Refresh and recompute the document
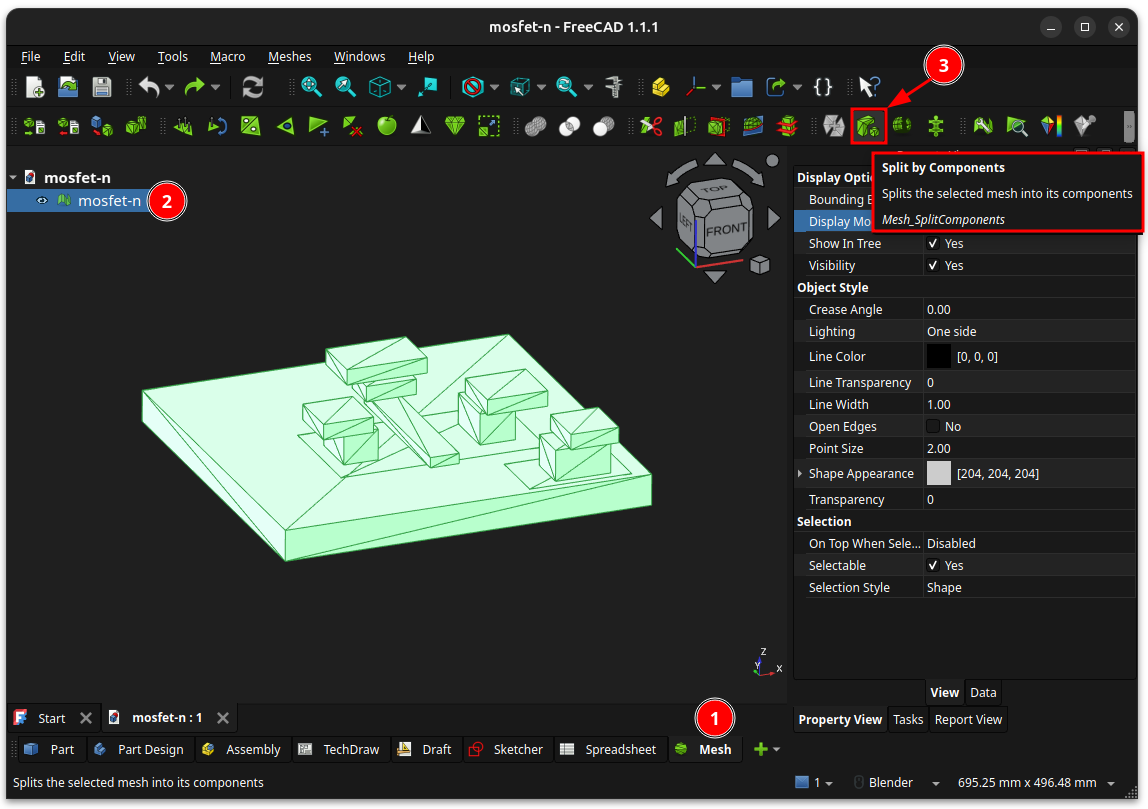Image resolution: width=1148 pixels, height=809 pixels. 253,87
